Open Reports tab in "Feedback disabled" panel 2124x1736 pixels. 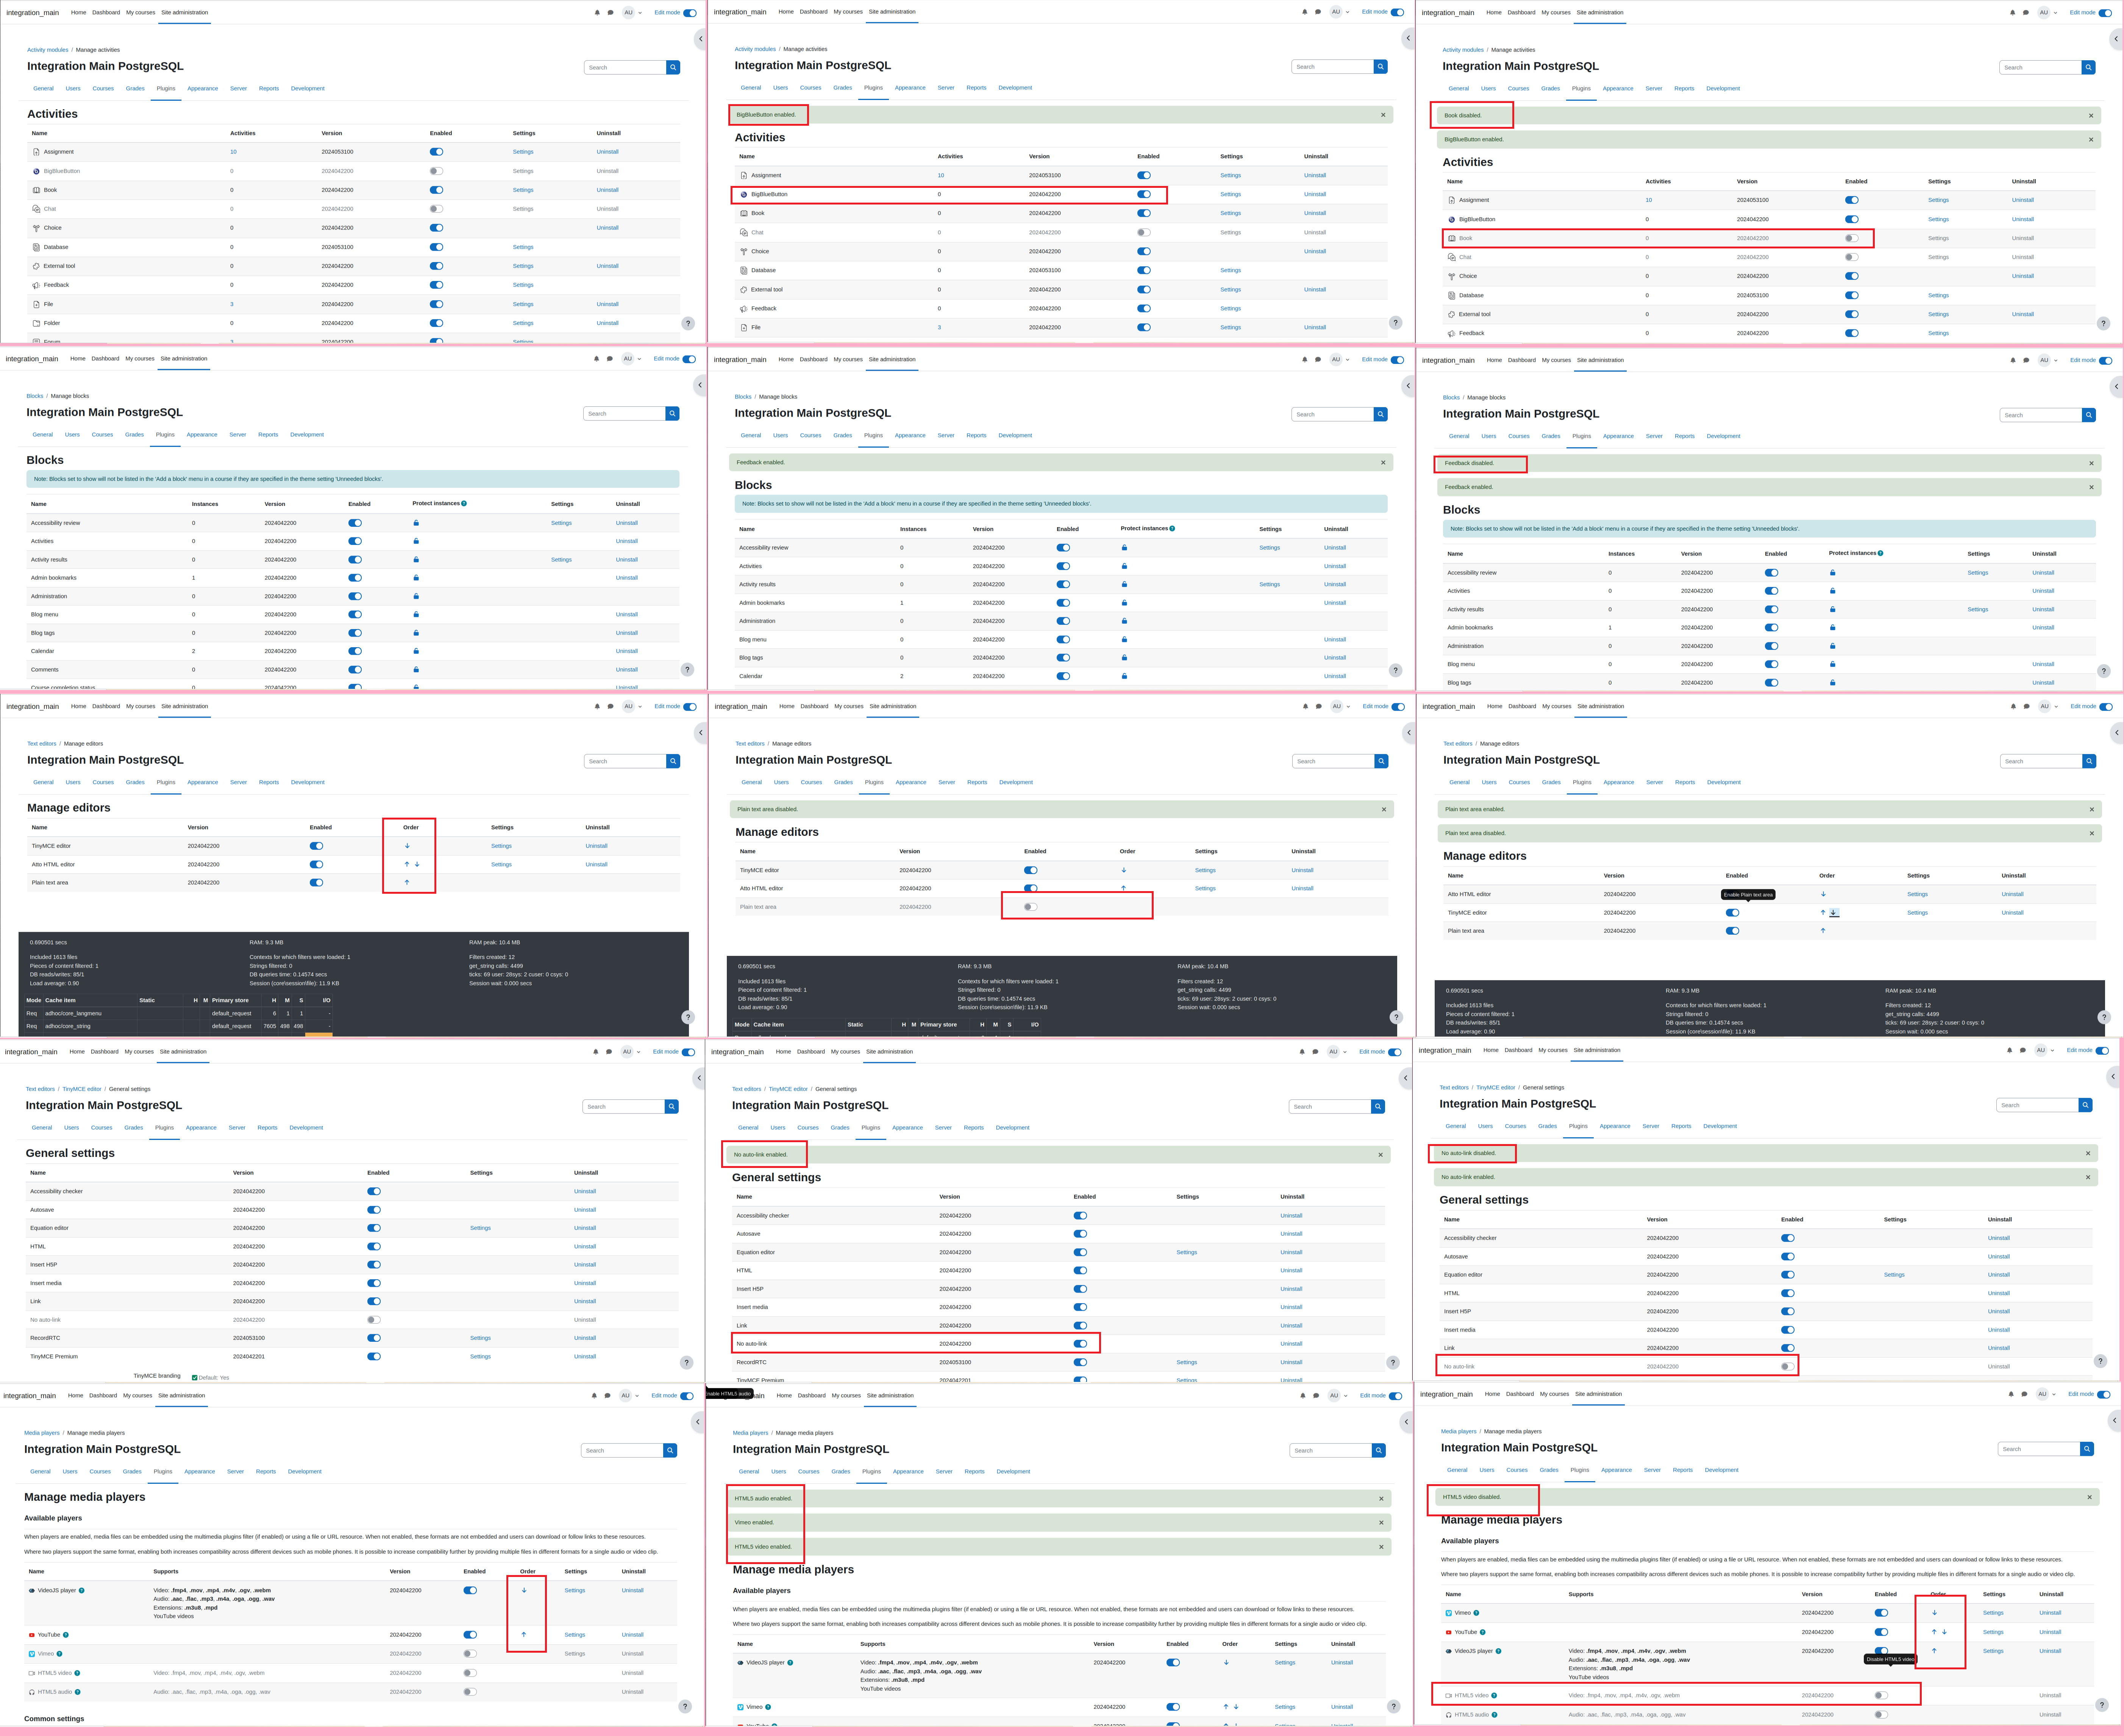click(1685, 436)
